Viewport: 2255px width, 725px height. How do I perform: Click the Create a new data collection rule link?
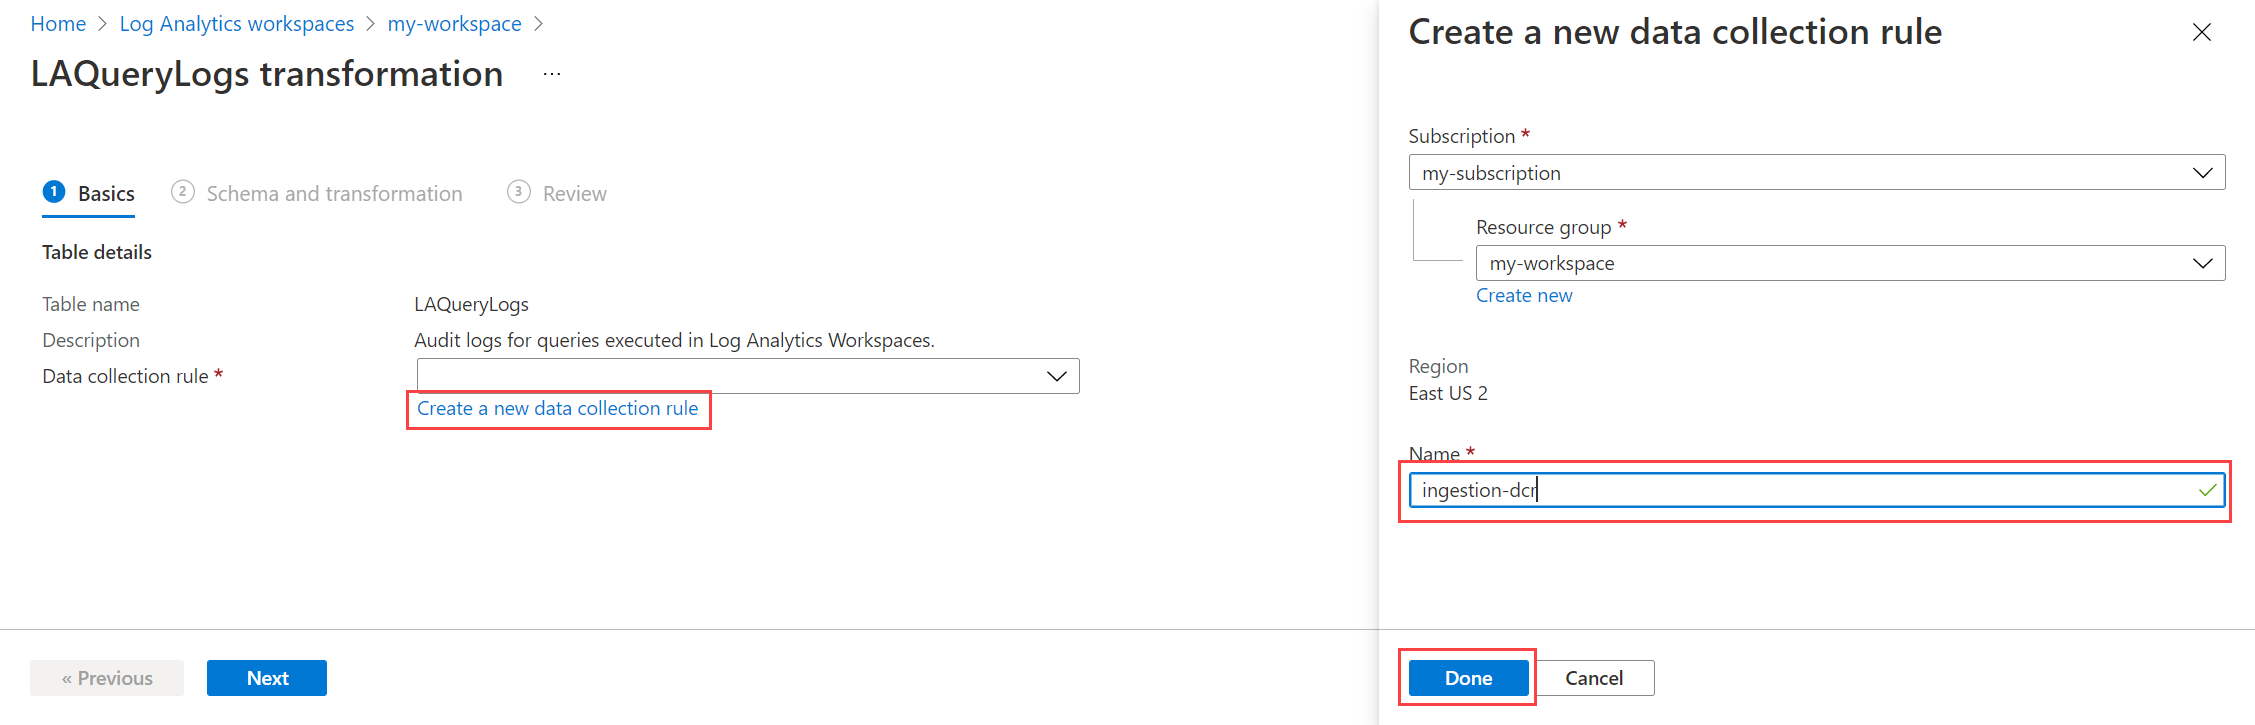click(557, 409)
